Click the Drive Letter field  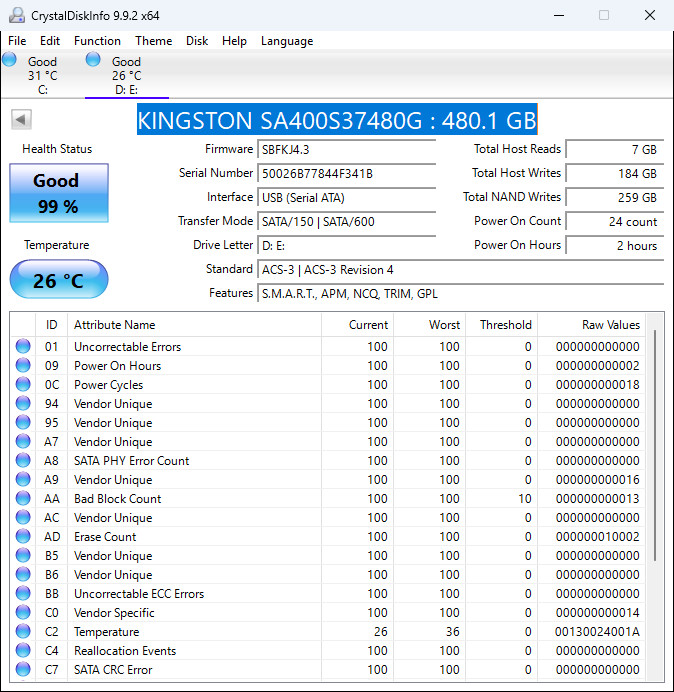point(346,245)
